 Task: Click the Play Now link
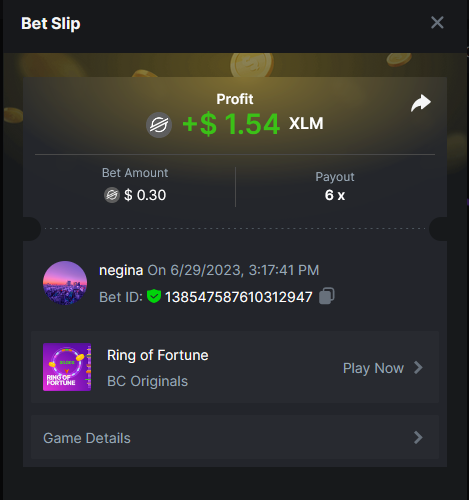373,368
